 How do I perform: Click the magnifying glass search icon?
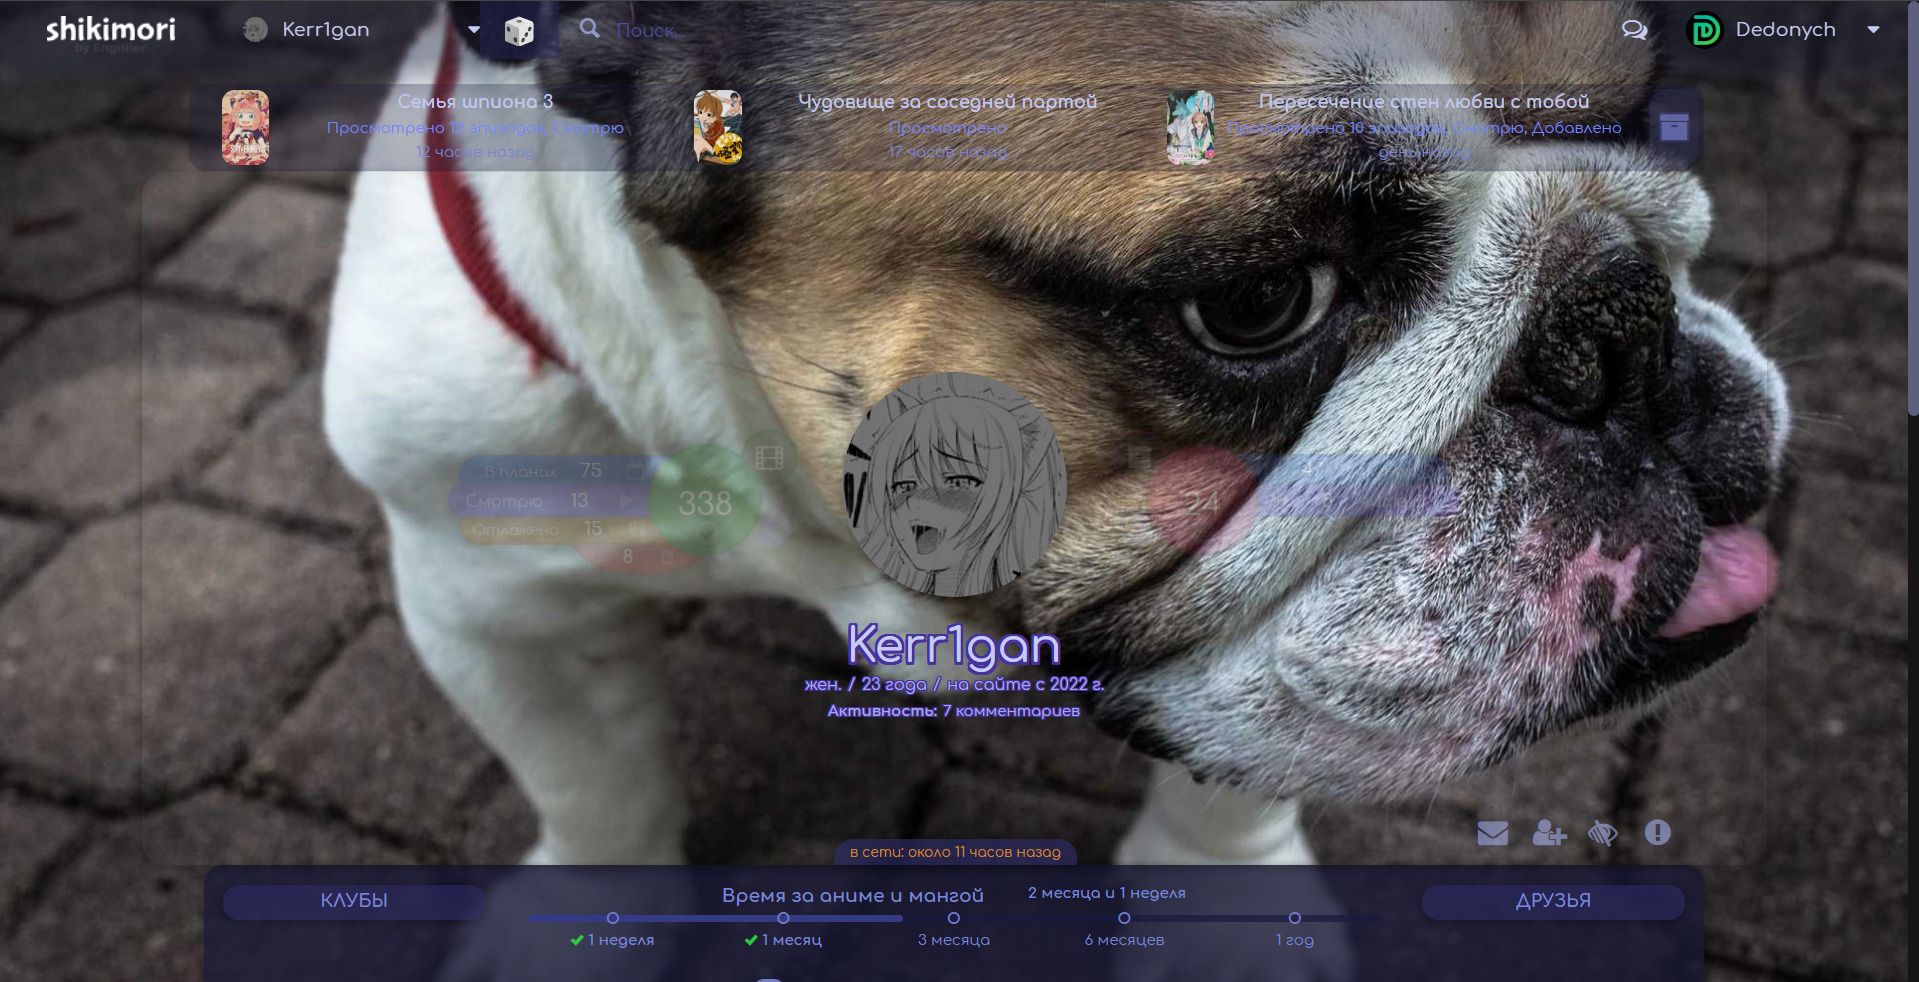[x=590, y=29]
